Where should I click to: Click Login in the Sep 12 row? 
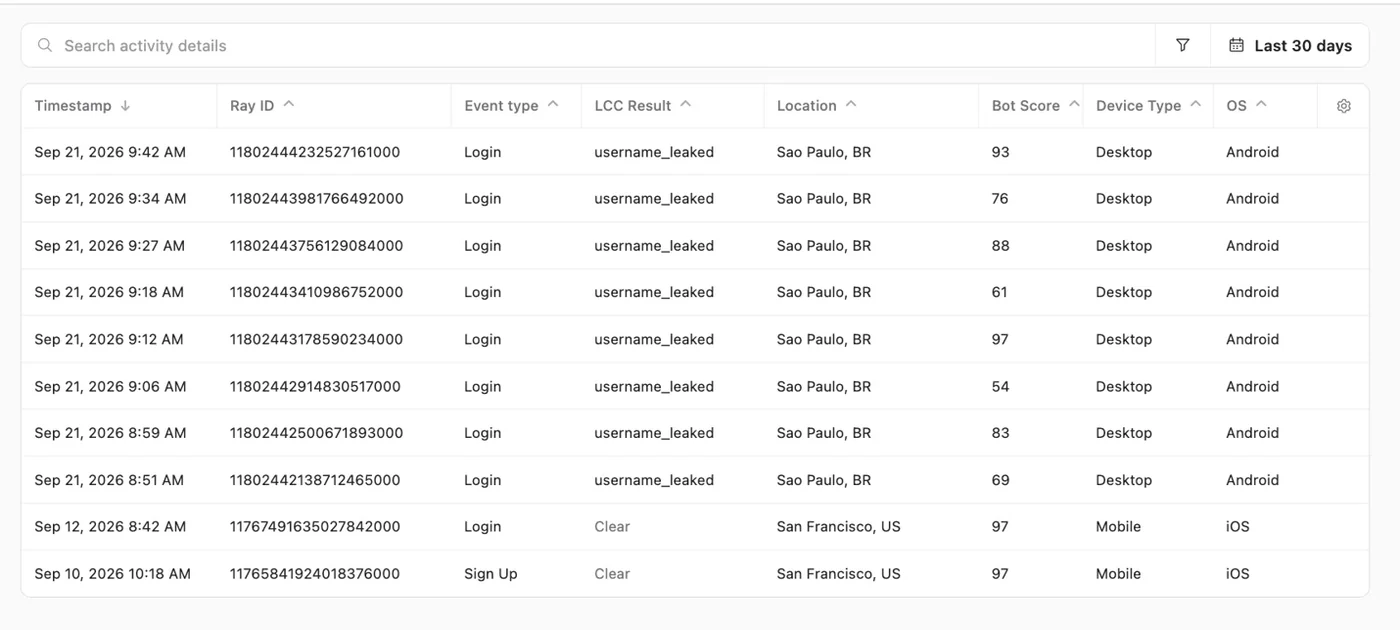483,527
